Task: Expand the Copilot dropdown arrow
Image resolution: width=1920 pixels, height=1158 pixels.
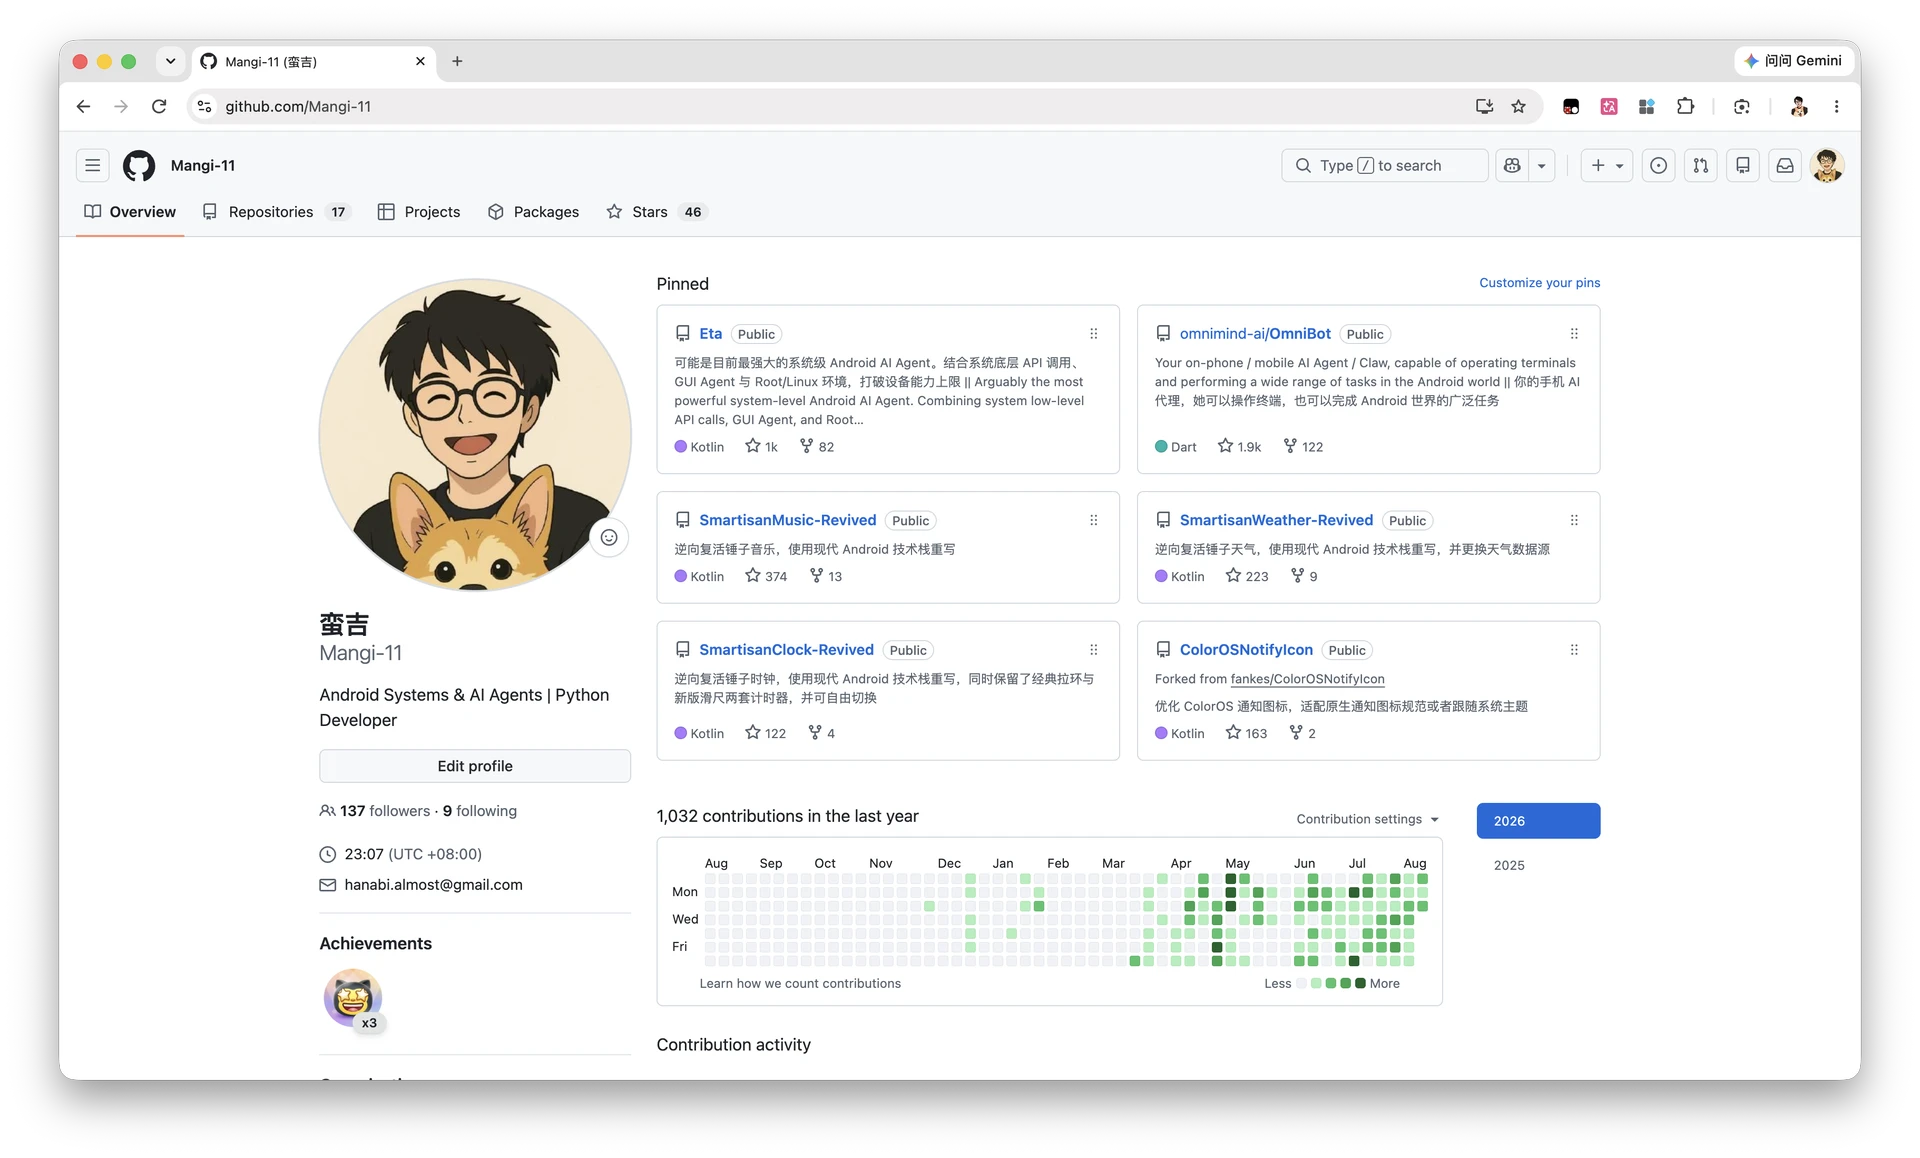Action: [x=1542, y=166]
